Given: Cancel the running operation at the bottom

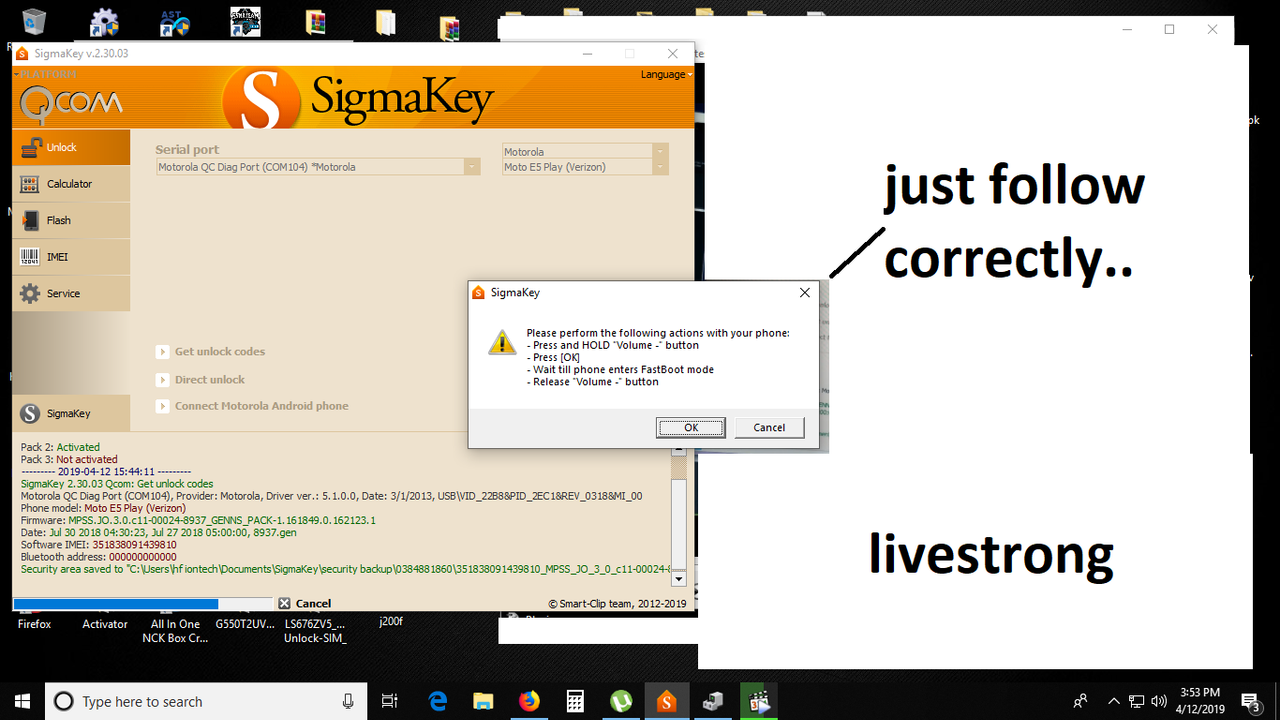Looking at the screenshot, I should 306,603.
